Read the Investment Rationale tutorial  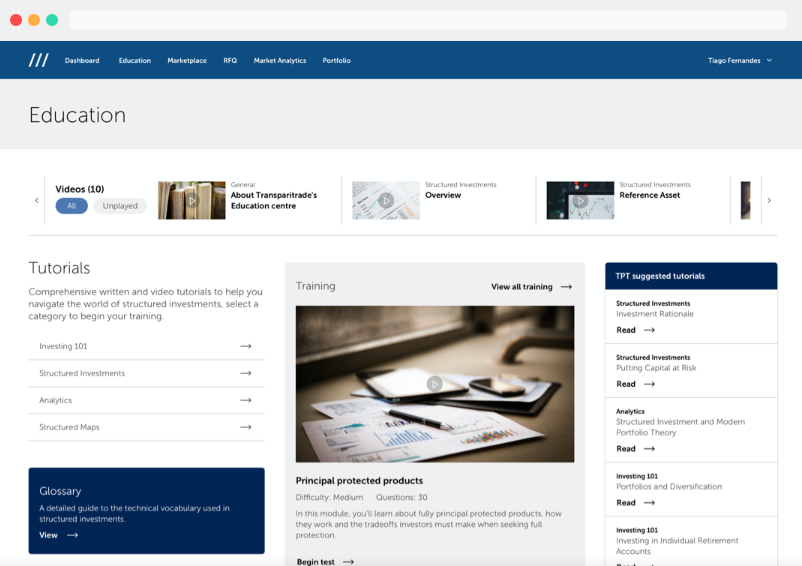[626, 330]
